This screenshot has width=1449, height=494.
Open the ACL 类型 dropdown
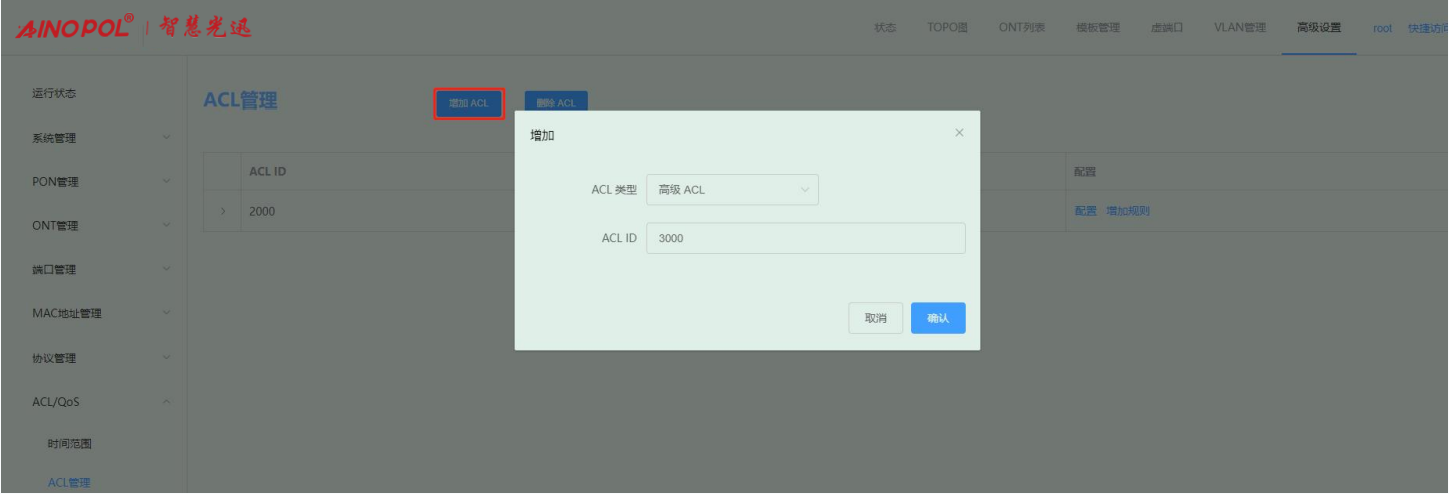pos(732,190)
